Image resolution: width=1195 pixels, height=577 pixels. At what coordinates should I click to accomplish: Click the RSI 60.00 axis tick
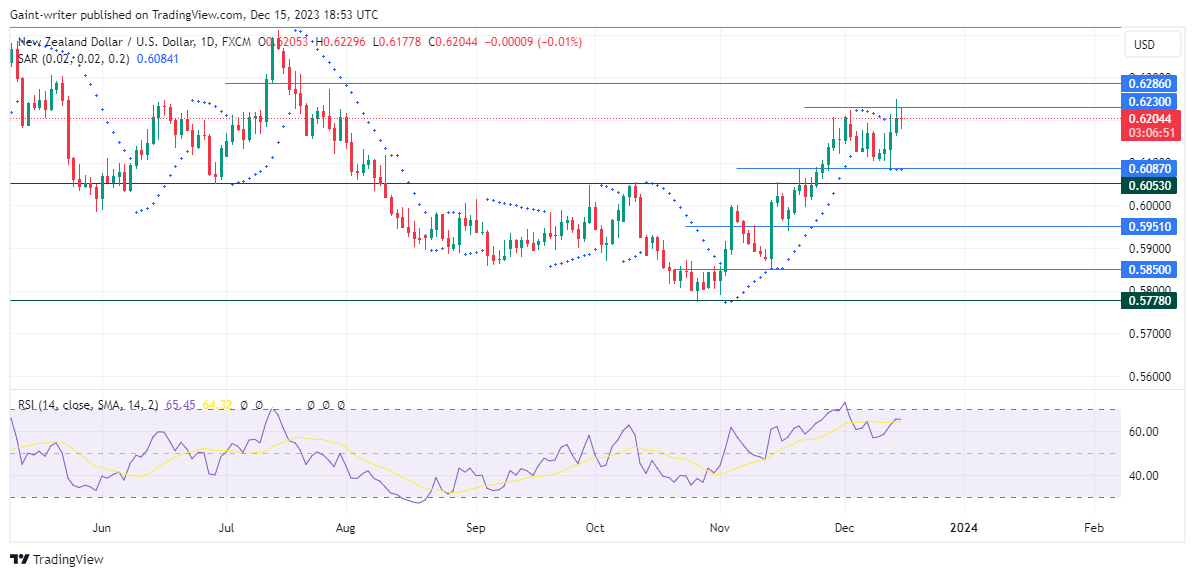[1144, 431]
